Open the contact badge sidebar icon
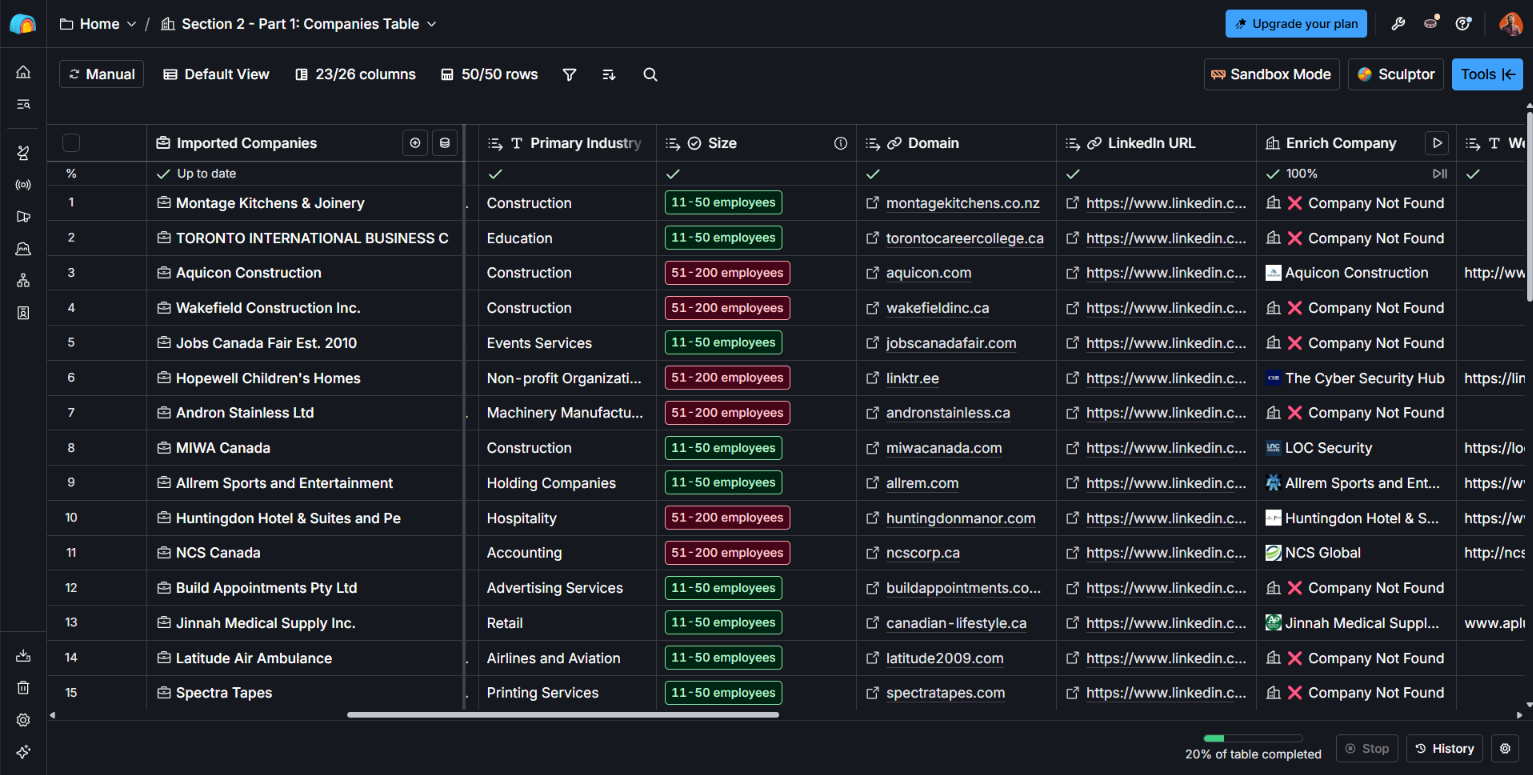Viewport: 1533px width, 775px height. 23,313
